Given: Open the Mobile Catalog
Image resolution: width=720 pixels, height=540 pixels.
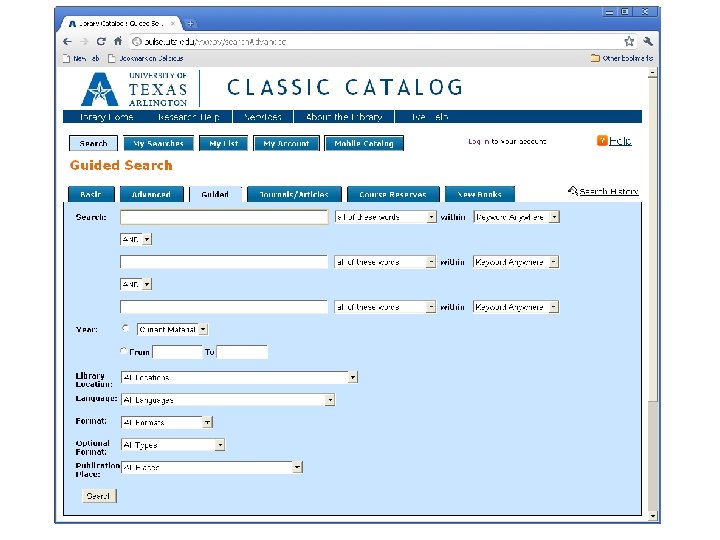Looking at the screenshot, I should tap(364, 143).
